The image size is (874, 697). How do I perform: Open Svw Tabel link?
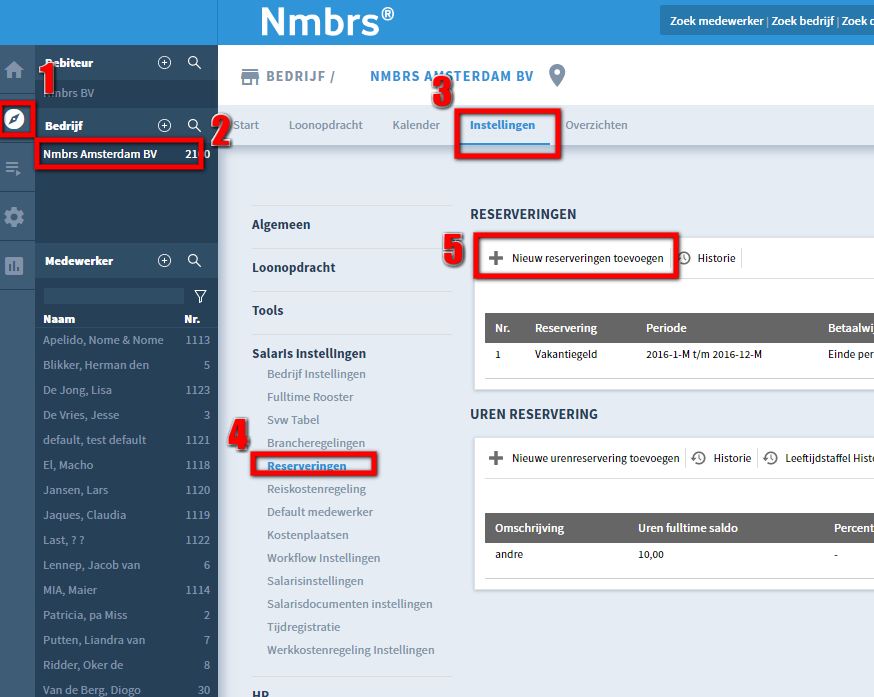[x=293, y=420]
